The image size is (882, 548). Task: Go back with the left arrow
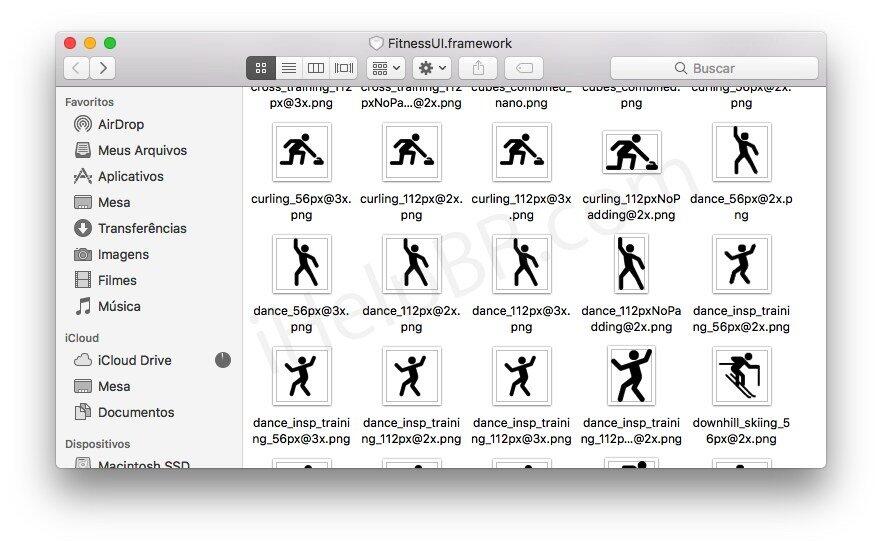77,68
